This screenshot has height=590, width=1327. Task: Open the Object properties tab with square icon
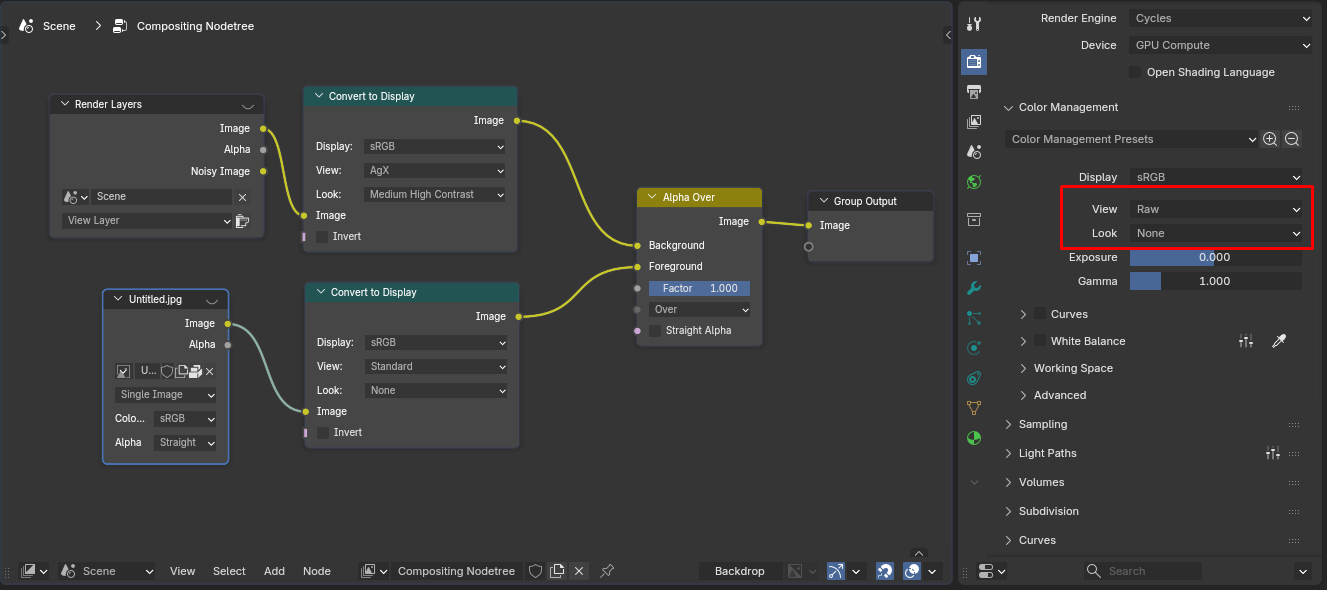pos(974,257)
